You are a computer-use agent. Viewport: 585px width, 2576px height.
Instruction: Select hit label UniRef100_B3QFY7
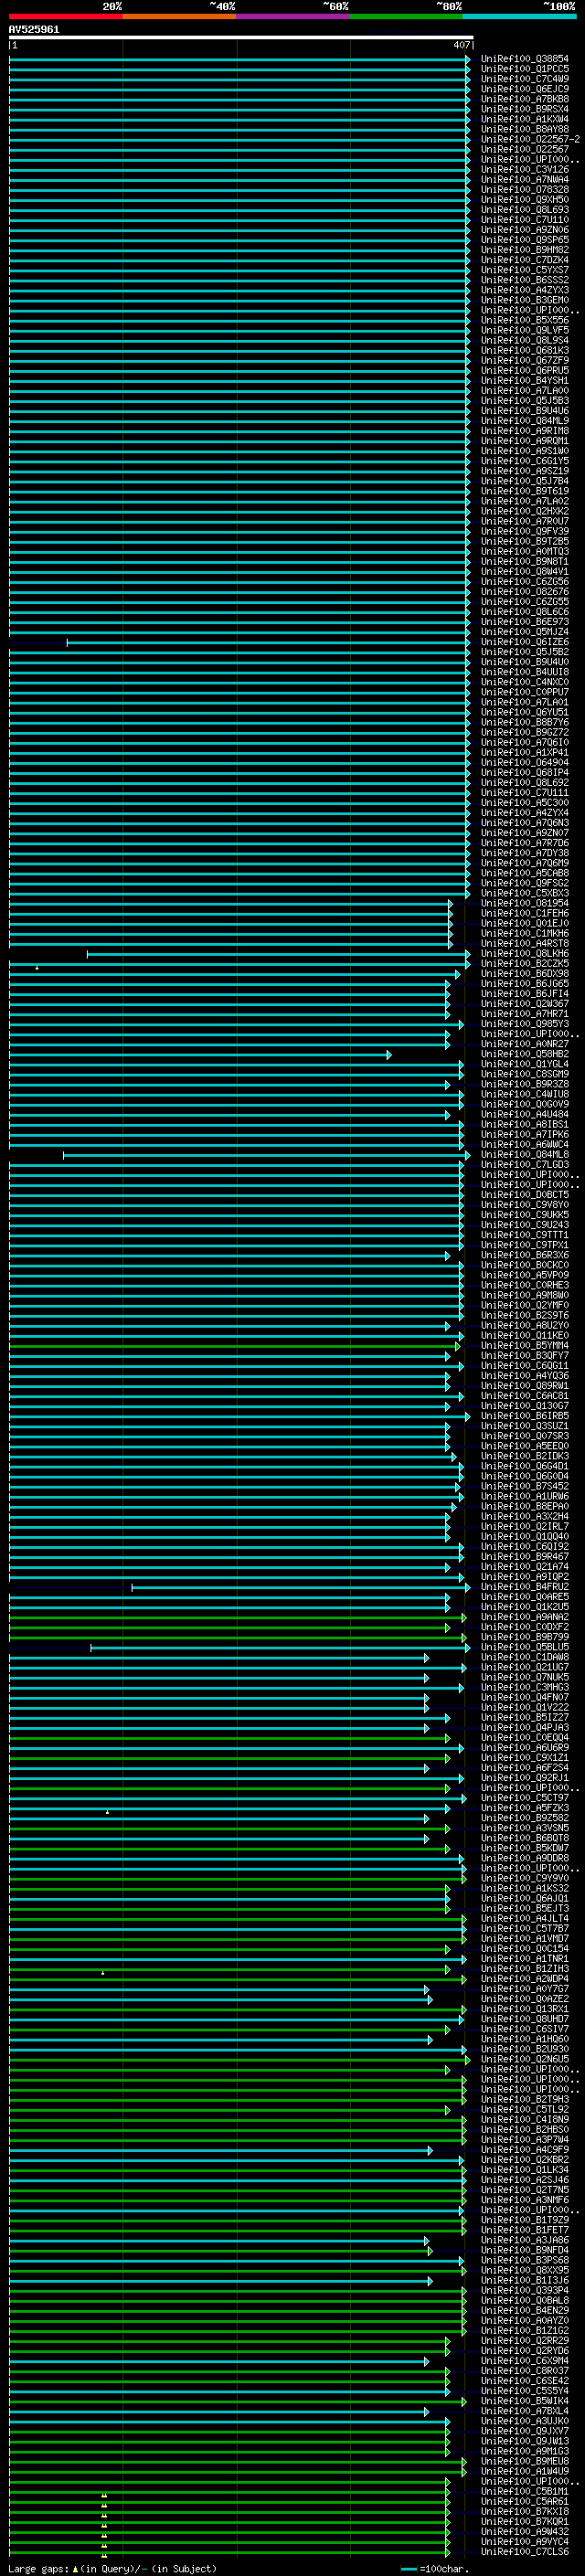(x=524, y=1356)
